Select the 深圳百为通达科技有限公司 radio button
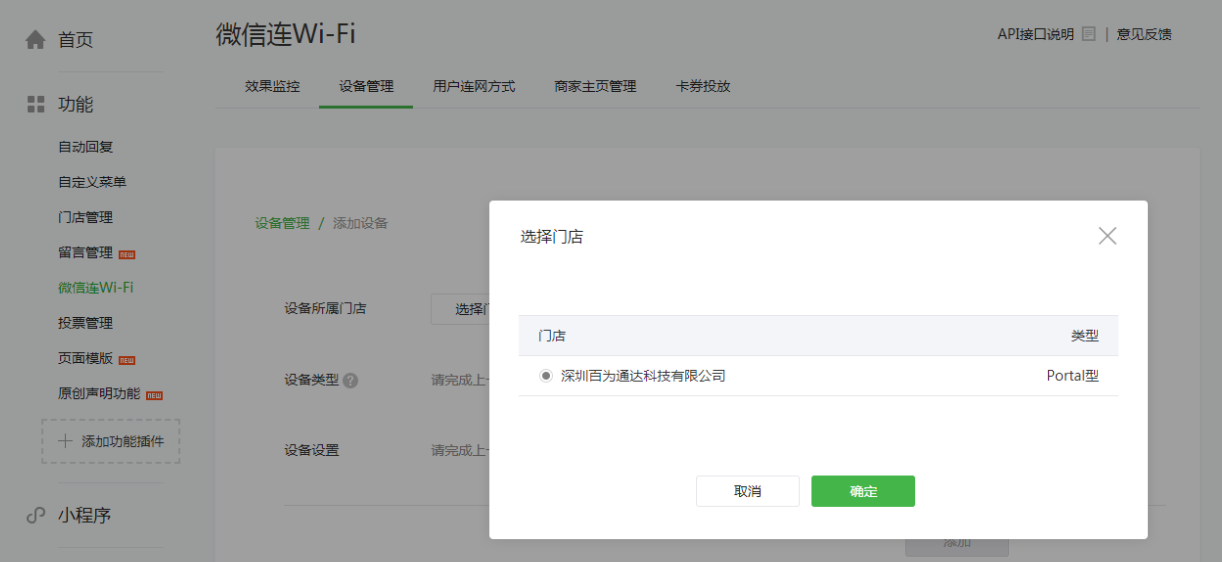The image size is (1222, 562). 546,376
